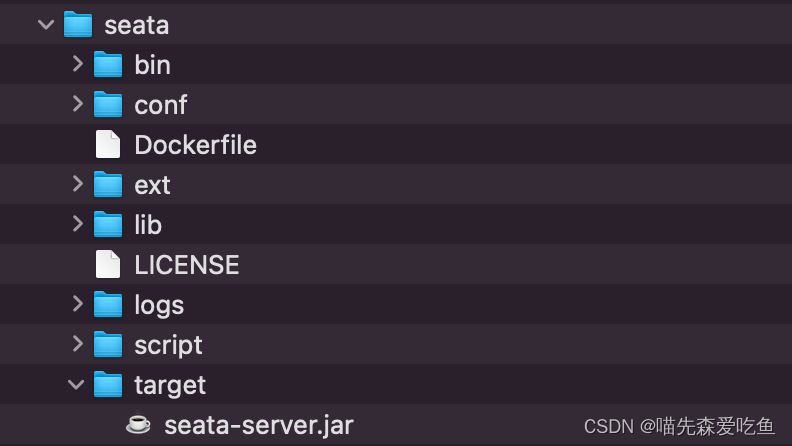Select the LICENSE file name
Image resolution: width=792 pixels, height=446 pixels.
[x=187, y=264]
